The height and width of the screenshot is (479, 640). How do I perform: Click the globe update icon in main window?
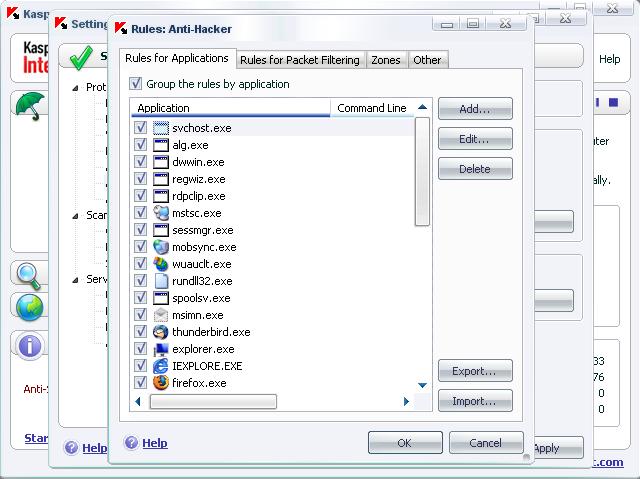(30, 307)
